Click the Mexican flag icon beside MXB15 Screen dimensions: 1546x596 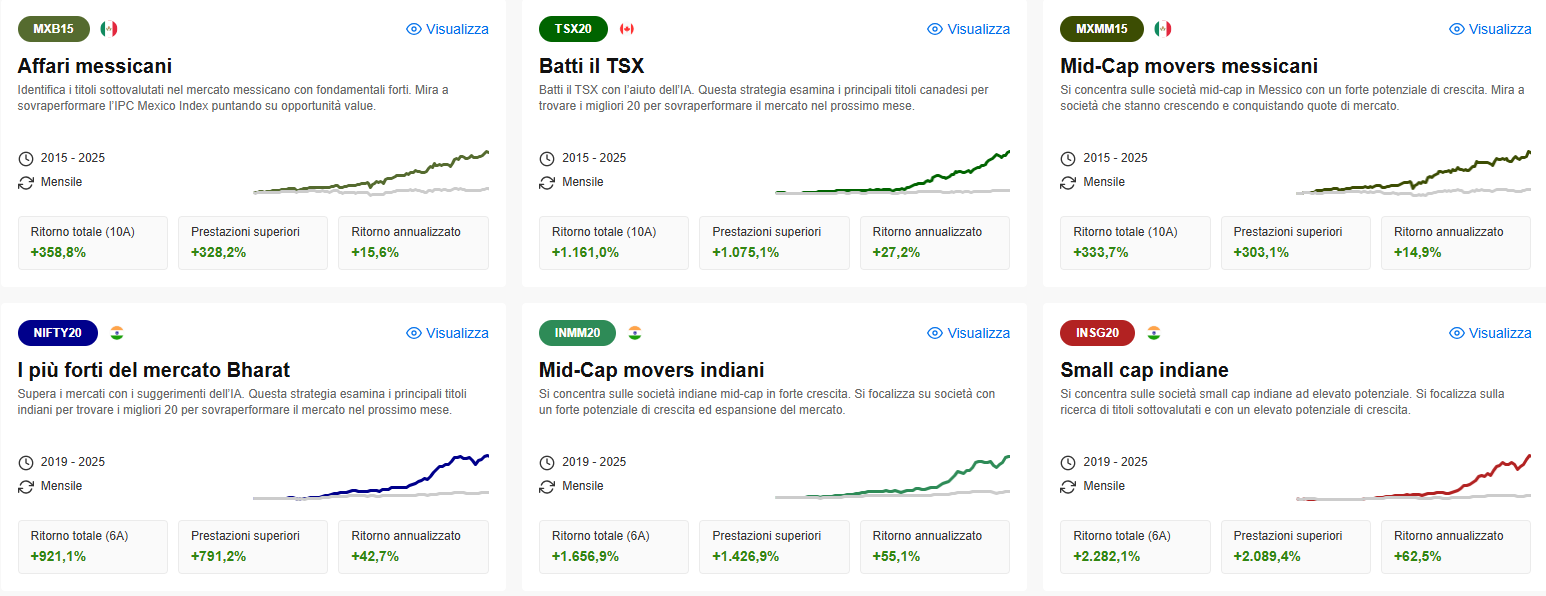(109, 29)
